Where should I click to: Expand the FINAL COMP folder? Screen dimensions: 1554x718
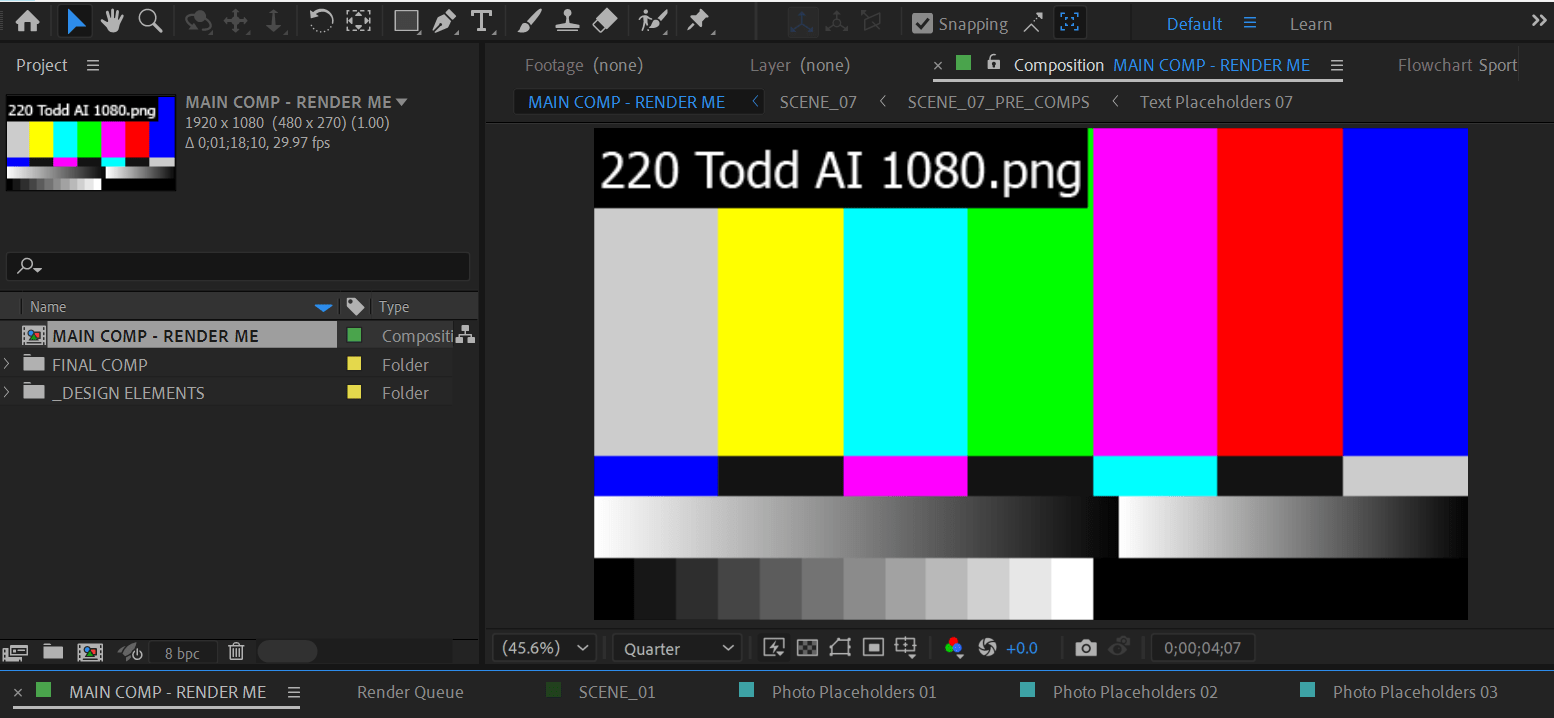pyautogui.click(x=8, y=364)
